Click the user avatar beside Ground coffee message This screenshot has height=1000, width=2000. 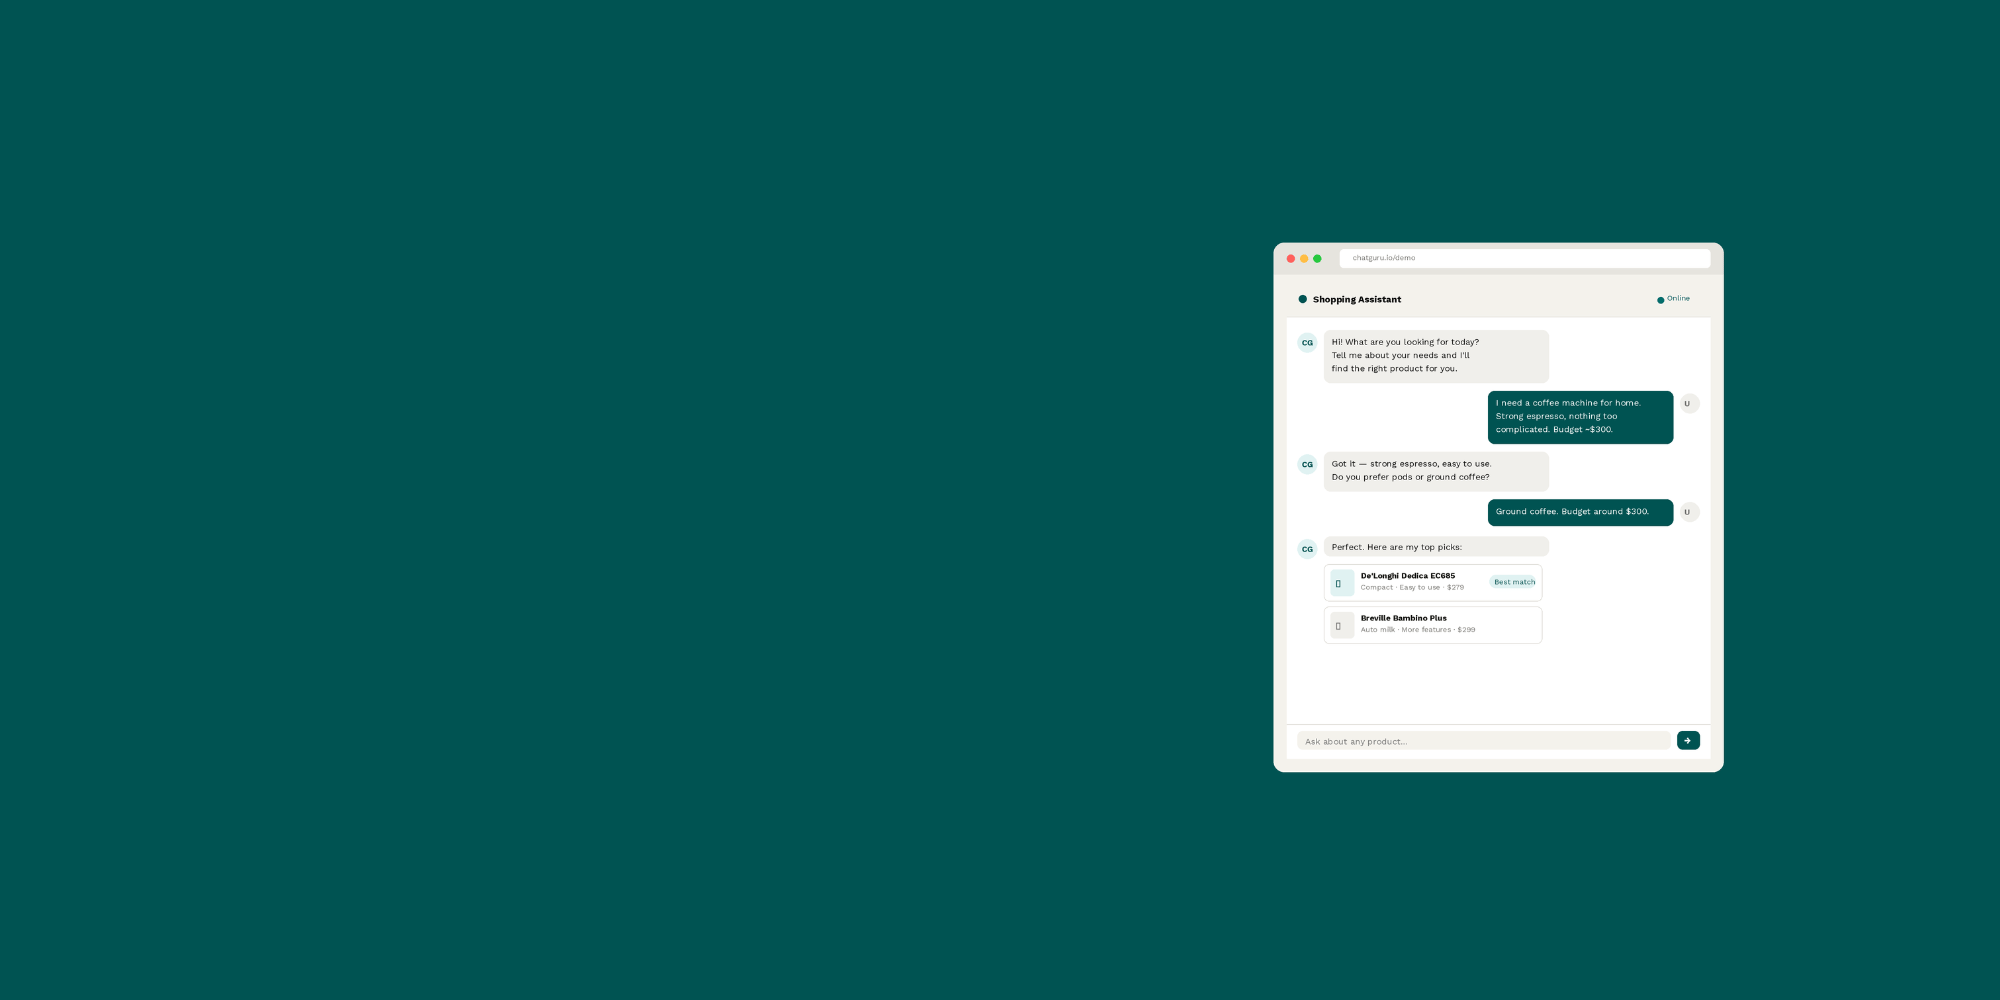tap(1688, 512)
